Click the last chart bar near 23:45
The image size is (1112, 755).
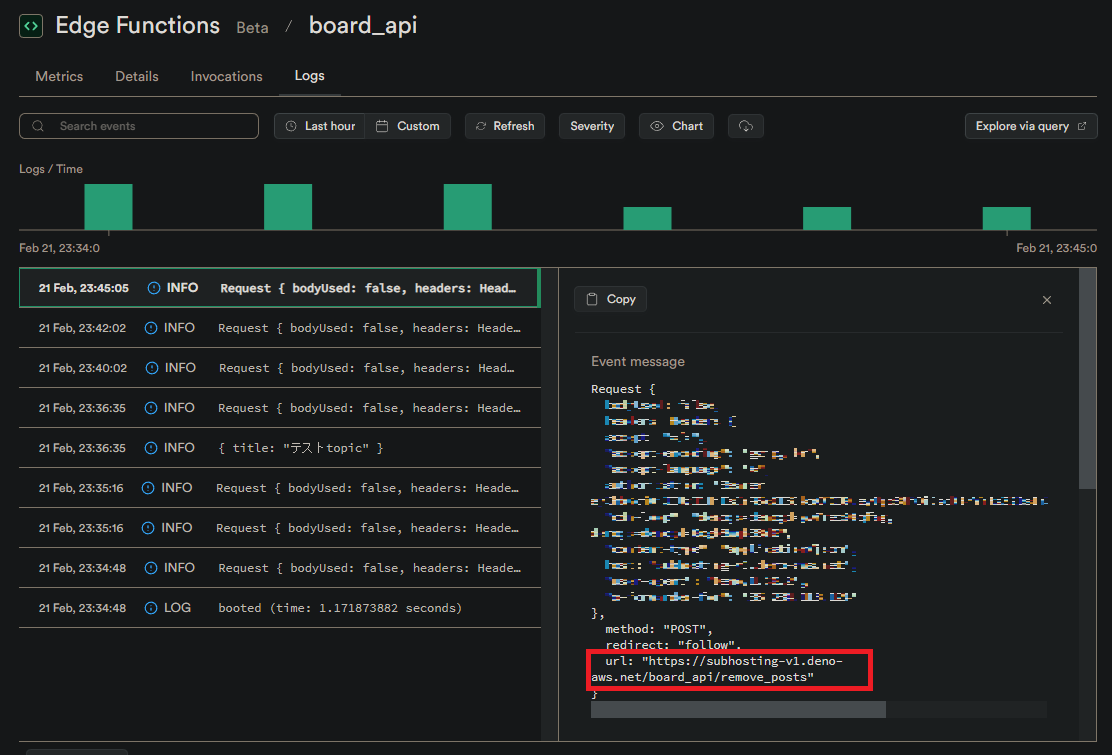tap(1006, 218)
